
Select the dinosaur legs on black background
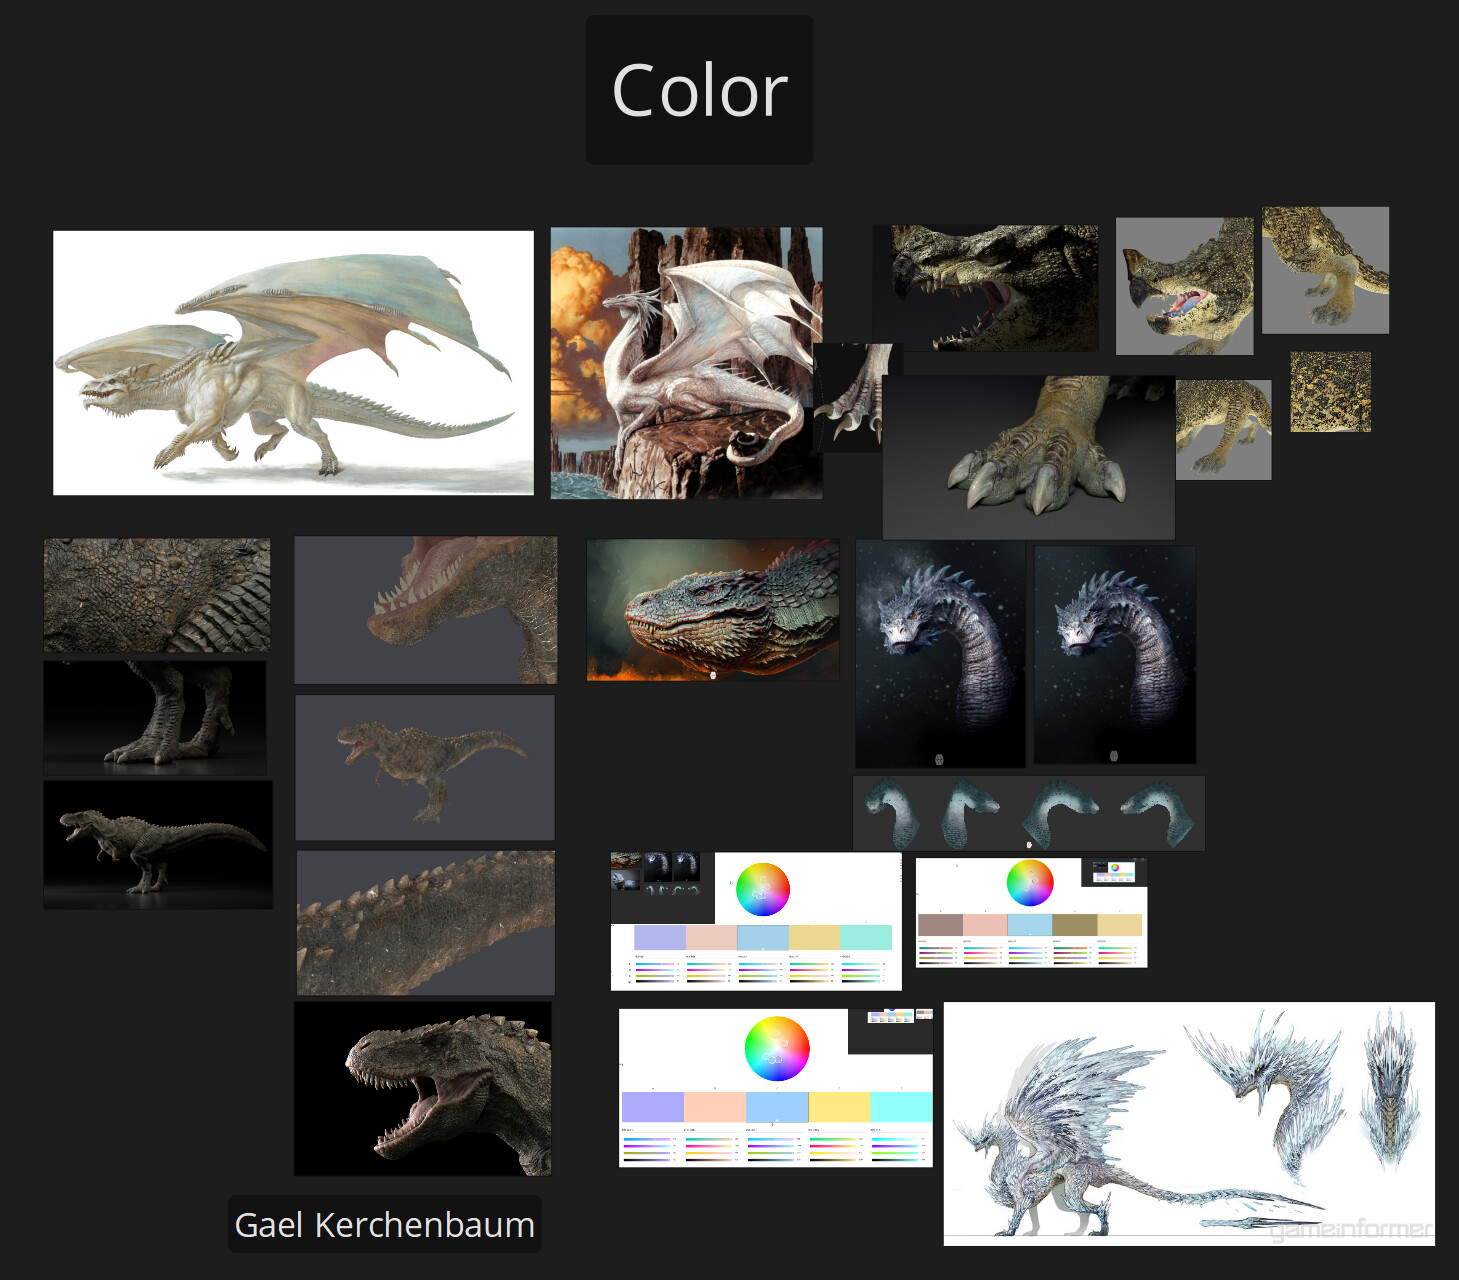pyautogui.click(x=155, y=717)
